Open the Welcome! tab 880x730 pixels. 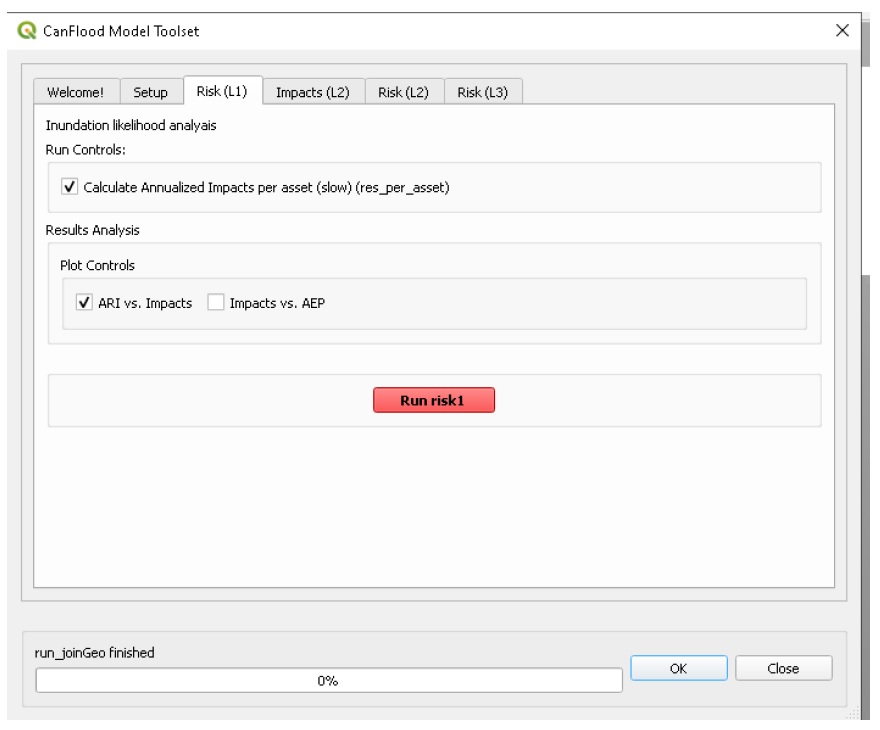tap(76, 92)
